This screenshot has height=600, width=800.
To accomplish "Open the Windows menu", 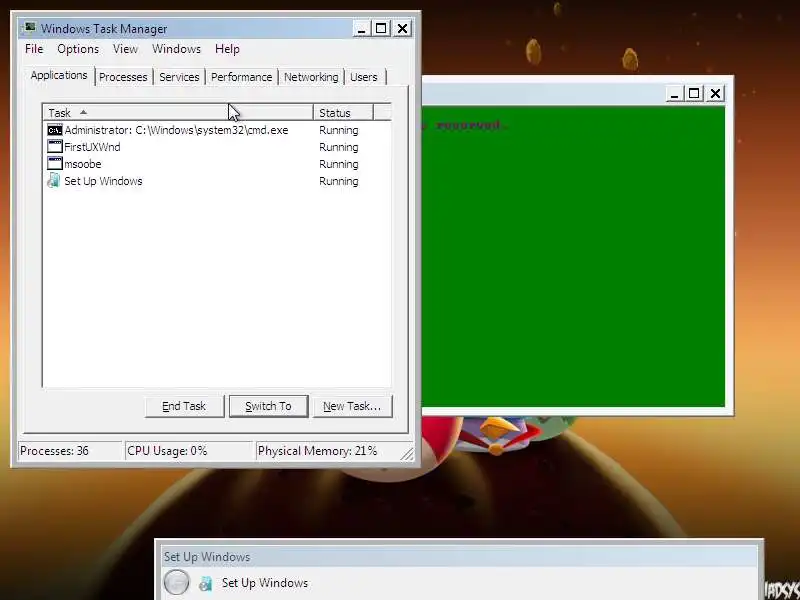I will coord(177,49).
